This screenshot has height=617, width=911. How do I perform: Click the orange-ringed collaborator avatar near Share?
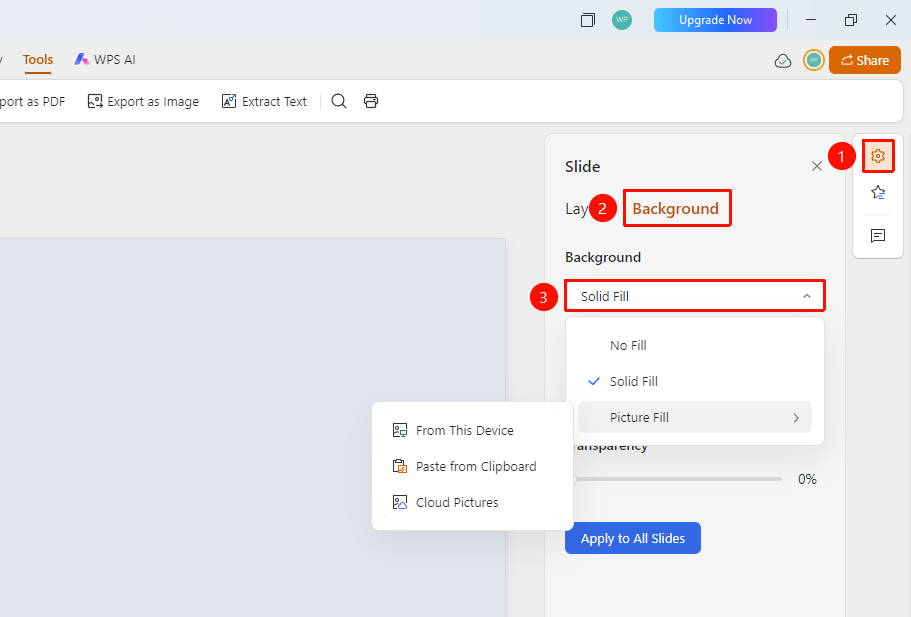point(813,60)
